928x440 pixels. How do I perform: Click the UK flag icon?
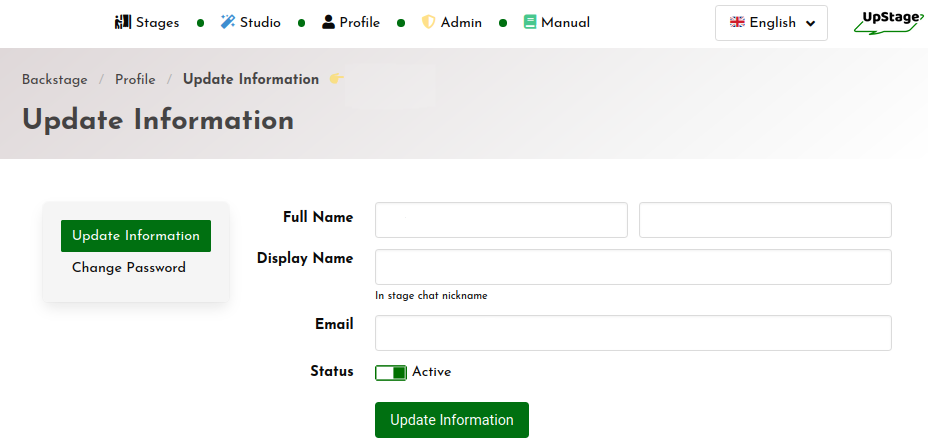pos(737,23)
